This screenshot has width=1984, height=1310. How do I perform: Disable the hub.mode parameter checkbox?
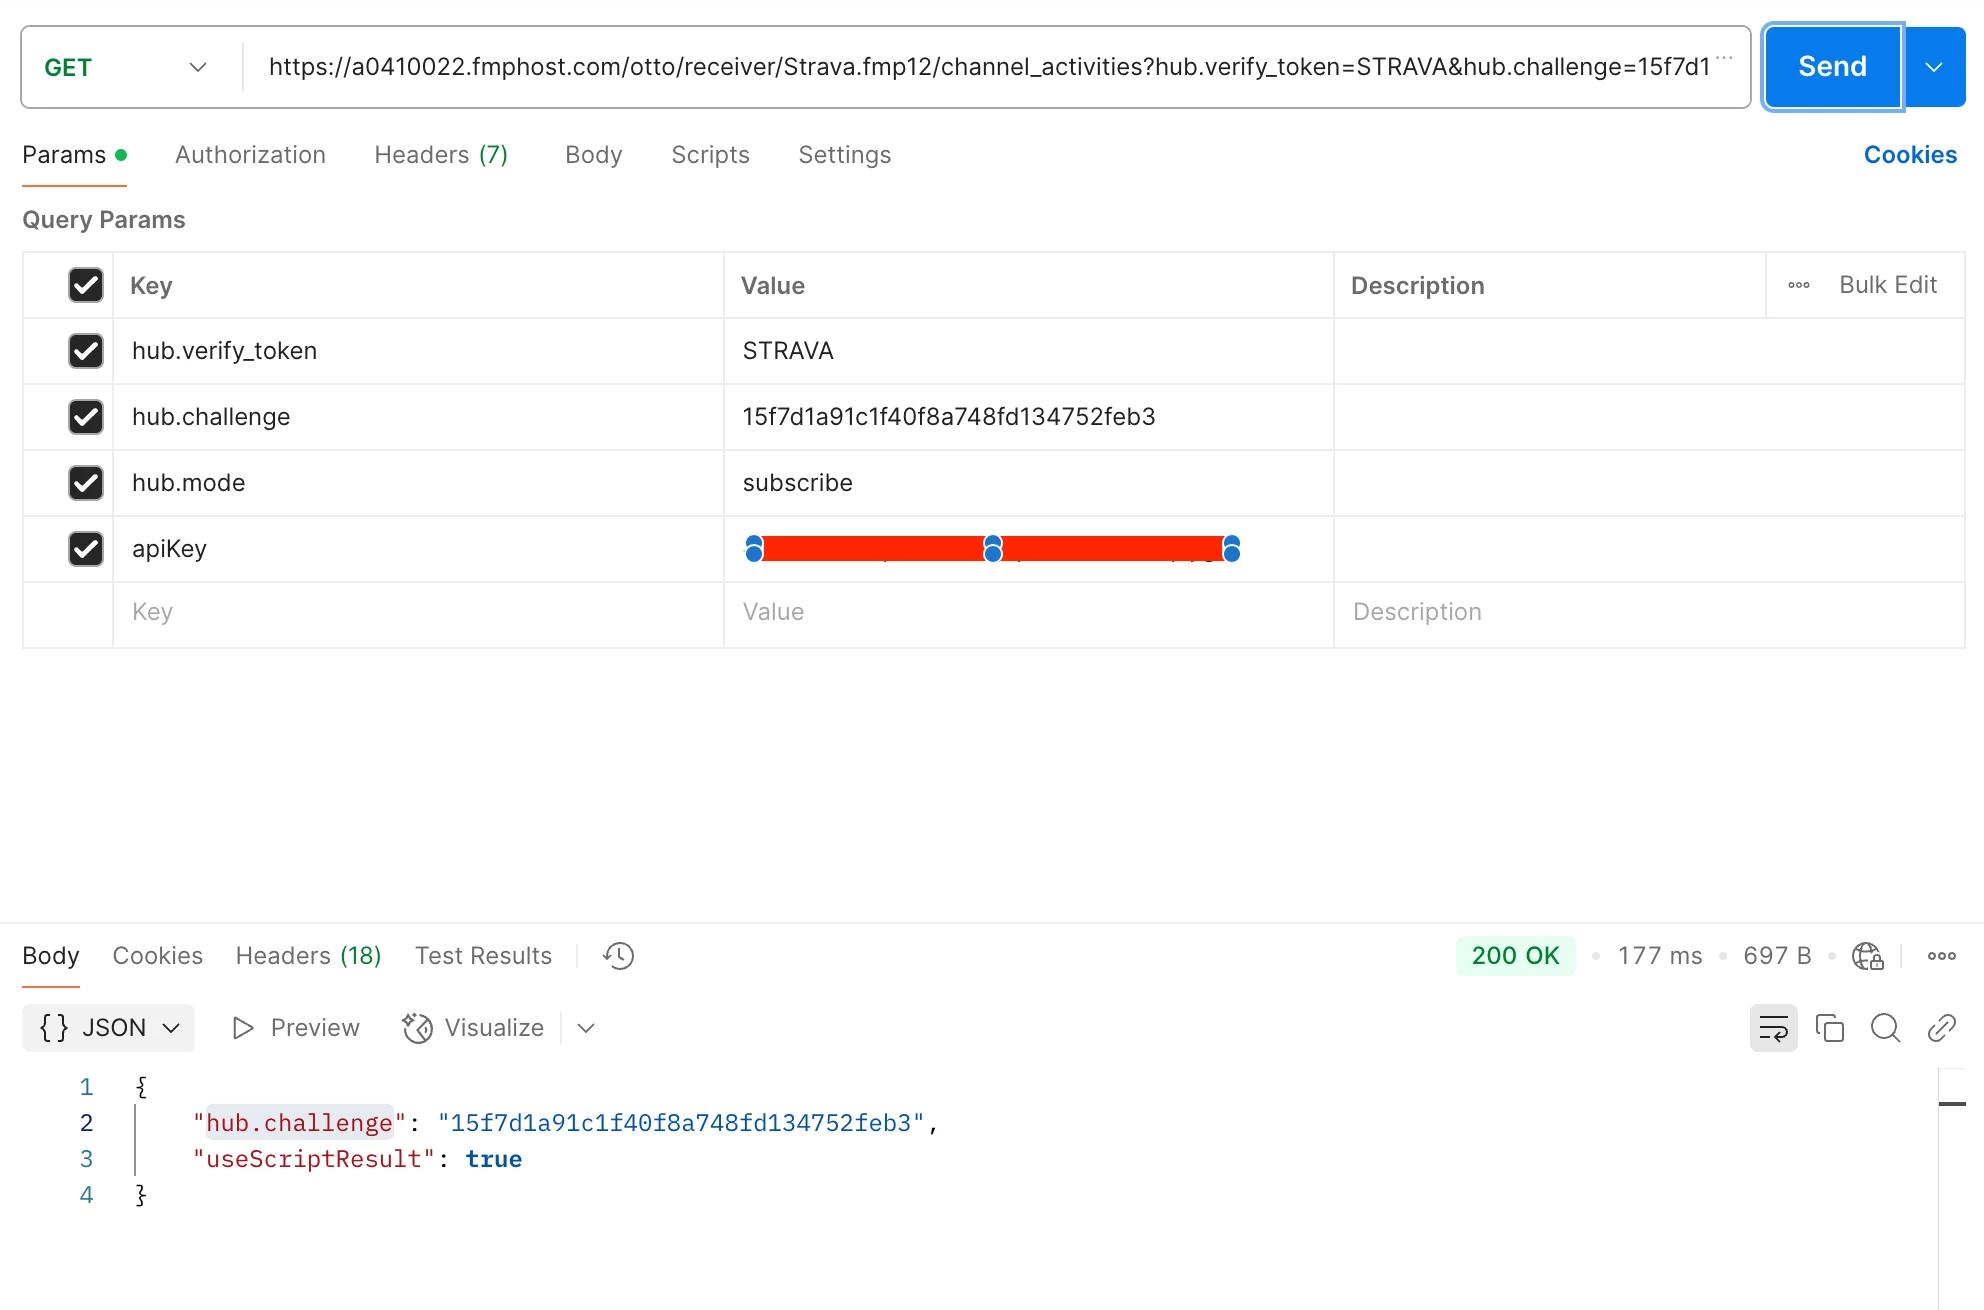[86, 483]
